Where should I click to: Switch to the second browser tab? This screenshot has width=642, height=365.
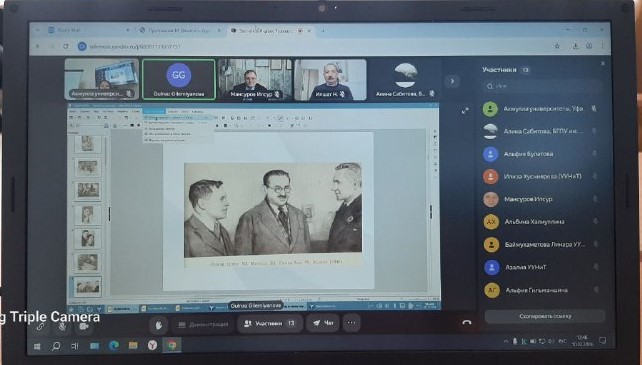179,30
